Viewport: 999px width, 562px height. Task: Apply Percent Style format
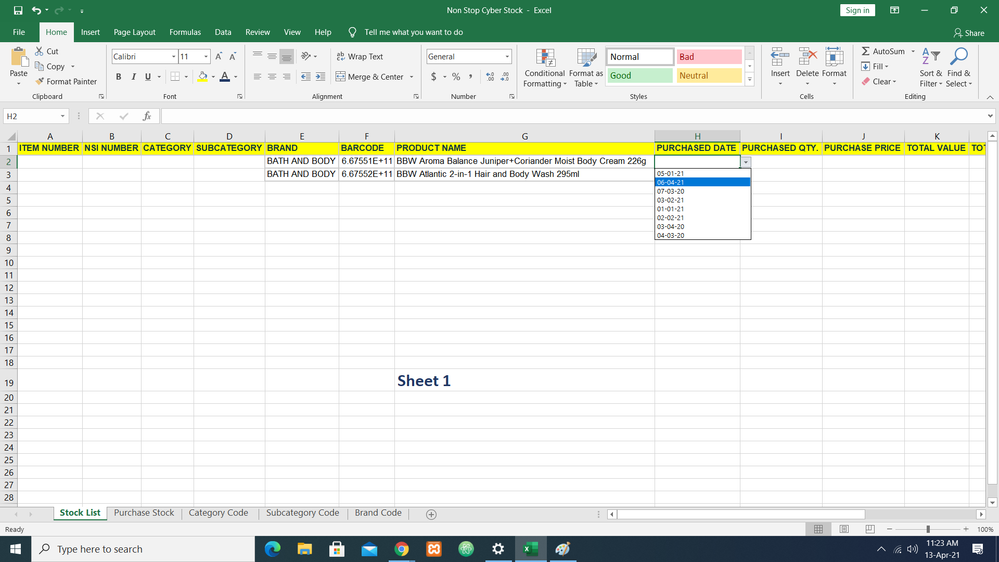pyautogui.click(x=456, y=76)
